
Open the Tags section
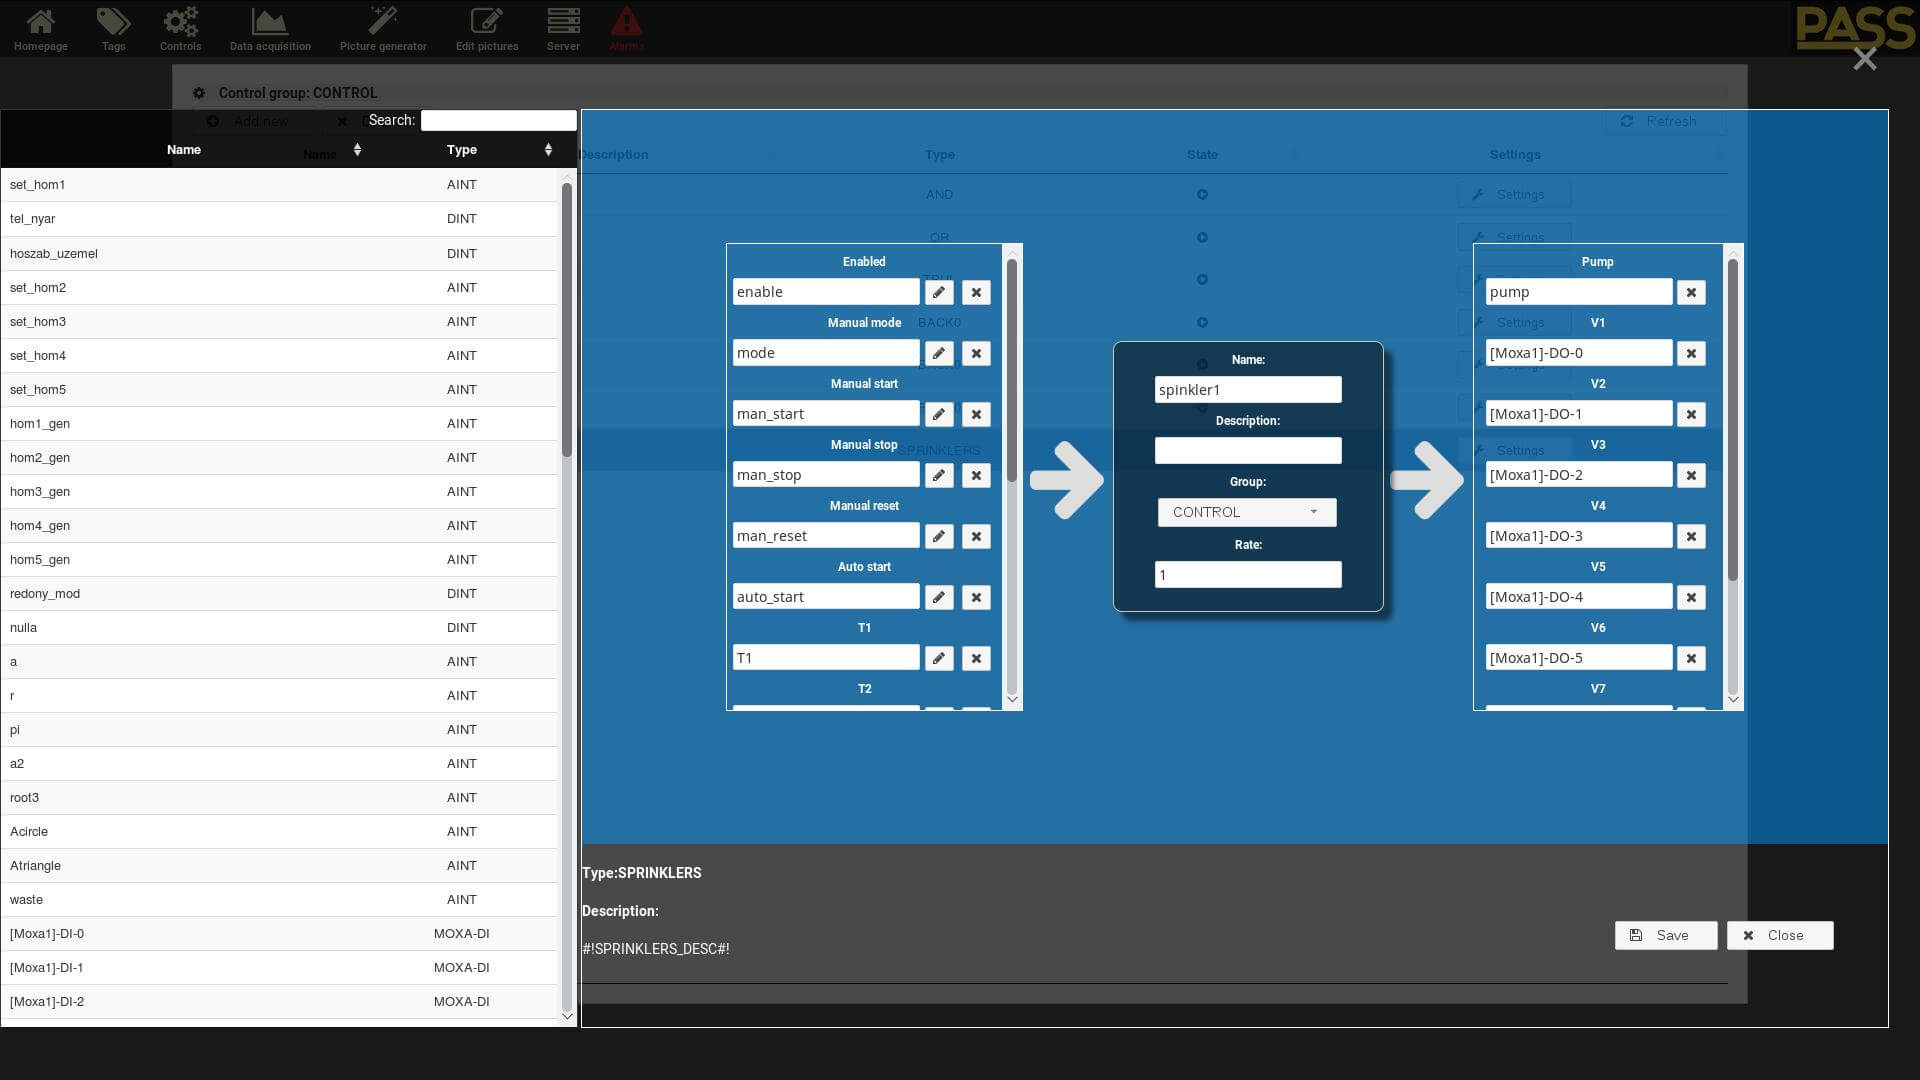(x=113, y=29)
